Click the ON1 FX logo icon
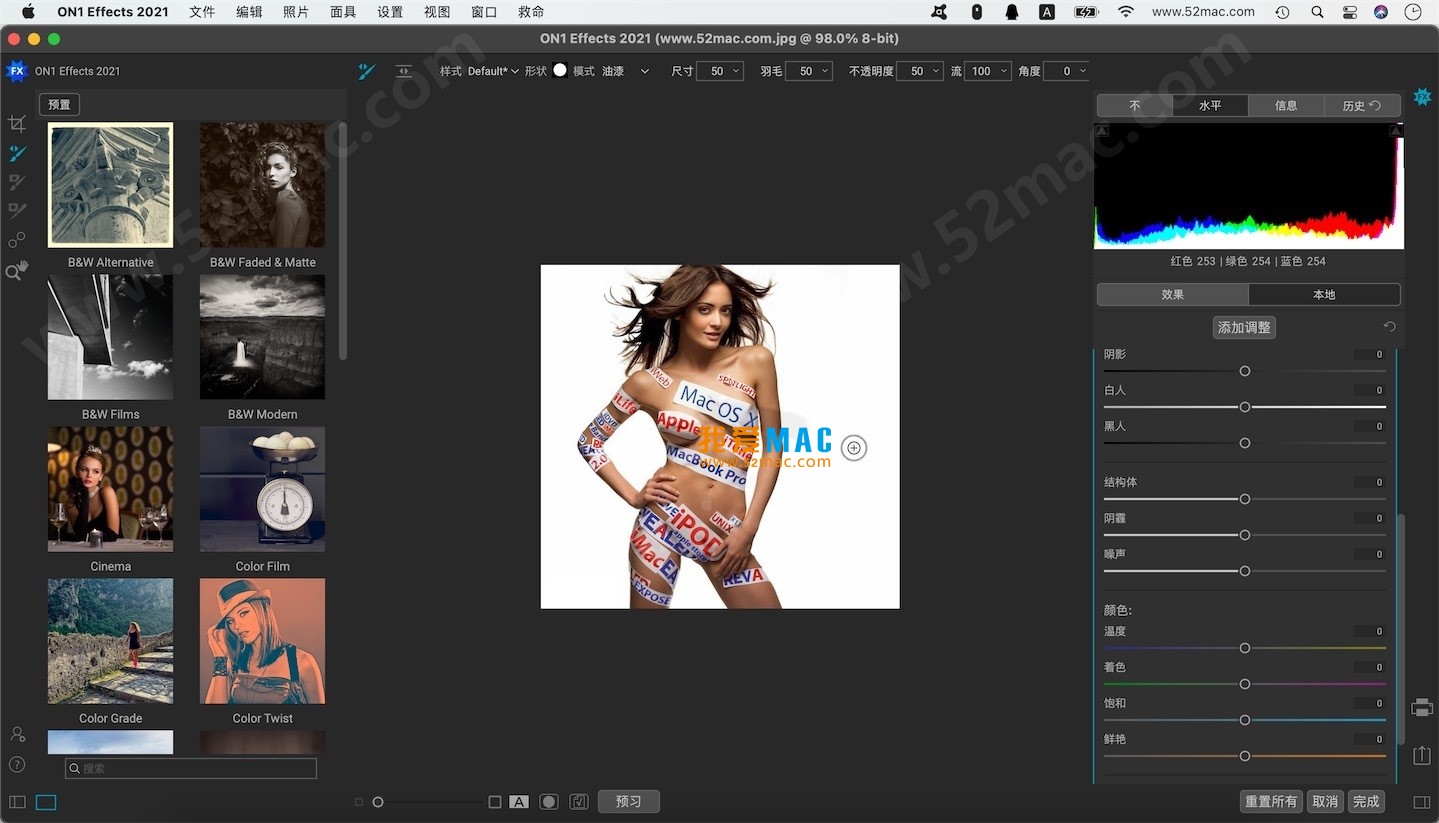This screenshot has height=823, width=1439. pyautogui.click(x=16, y=71)
